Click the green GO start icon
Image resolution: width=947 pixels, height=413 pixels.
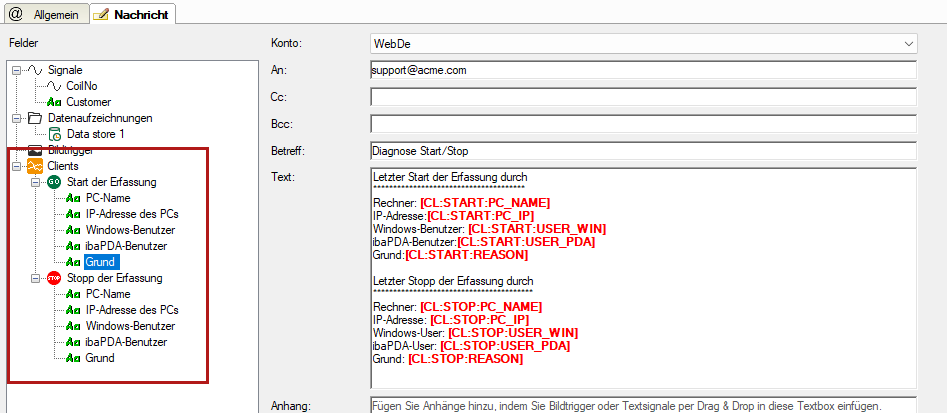pyautogui.click(x=54, y=182)
